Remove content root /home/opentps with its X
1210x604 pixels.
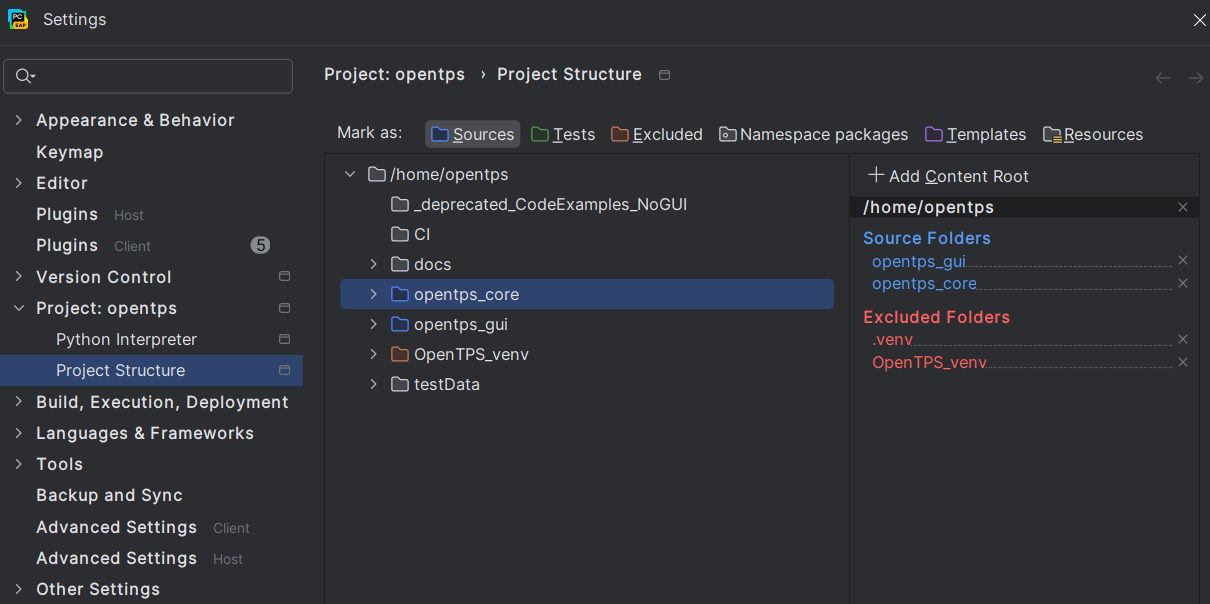click(1183, 207)
